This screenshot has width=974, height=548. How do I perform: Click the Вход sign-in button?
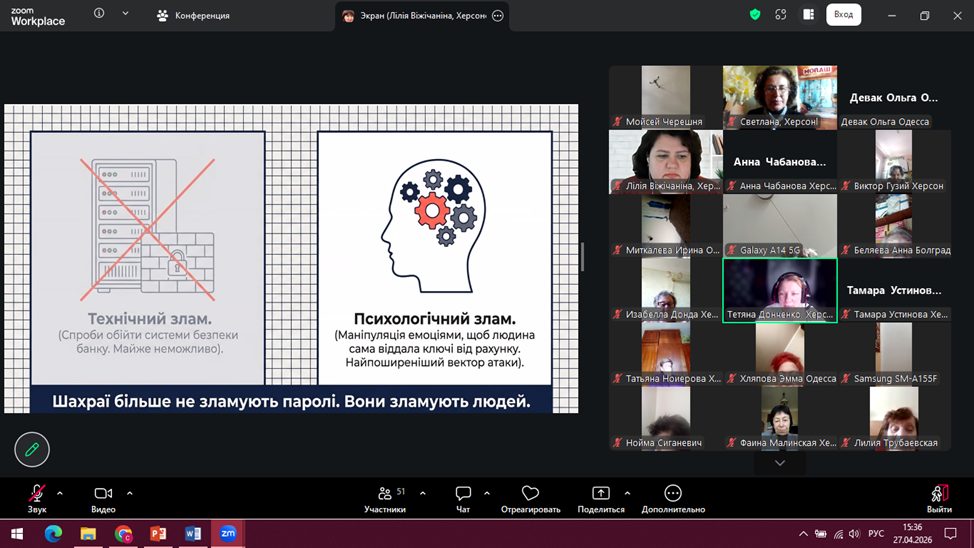coord(843,15)
